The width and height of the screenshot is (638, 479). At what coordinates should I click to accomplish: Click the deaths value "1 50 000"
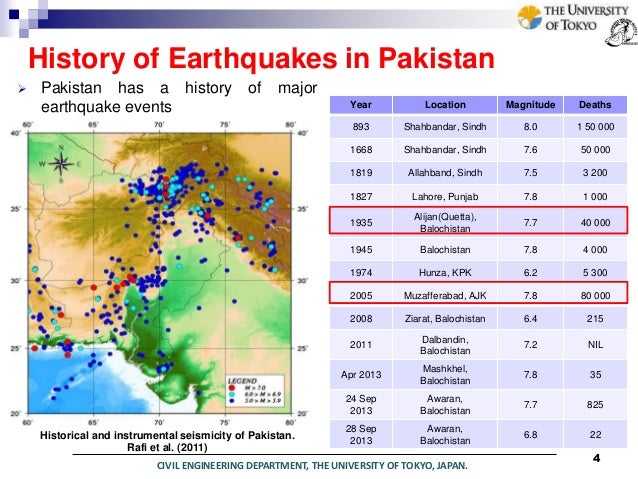tap(595, 127)
